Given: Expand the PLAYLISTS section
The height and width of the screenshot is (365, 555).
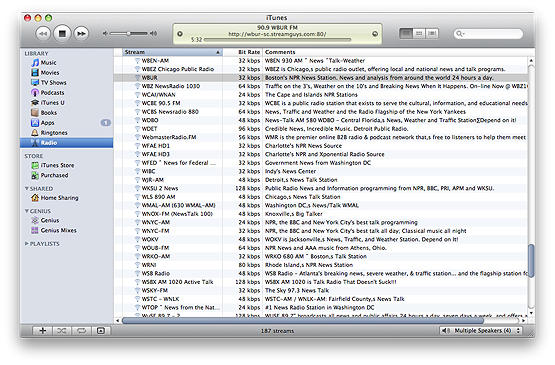Looking at the screenshot, I should click(x=27, y=244).
